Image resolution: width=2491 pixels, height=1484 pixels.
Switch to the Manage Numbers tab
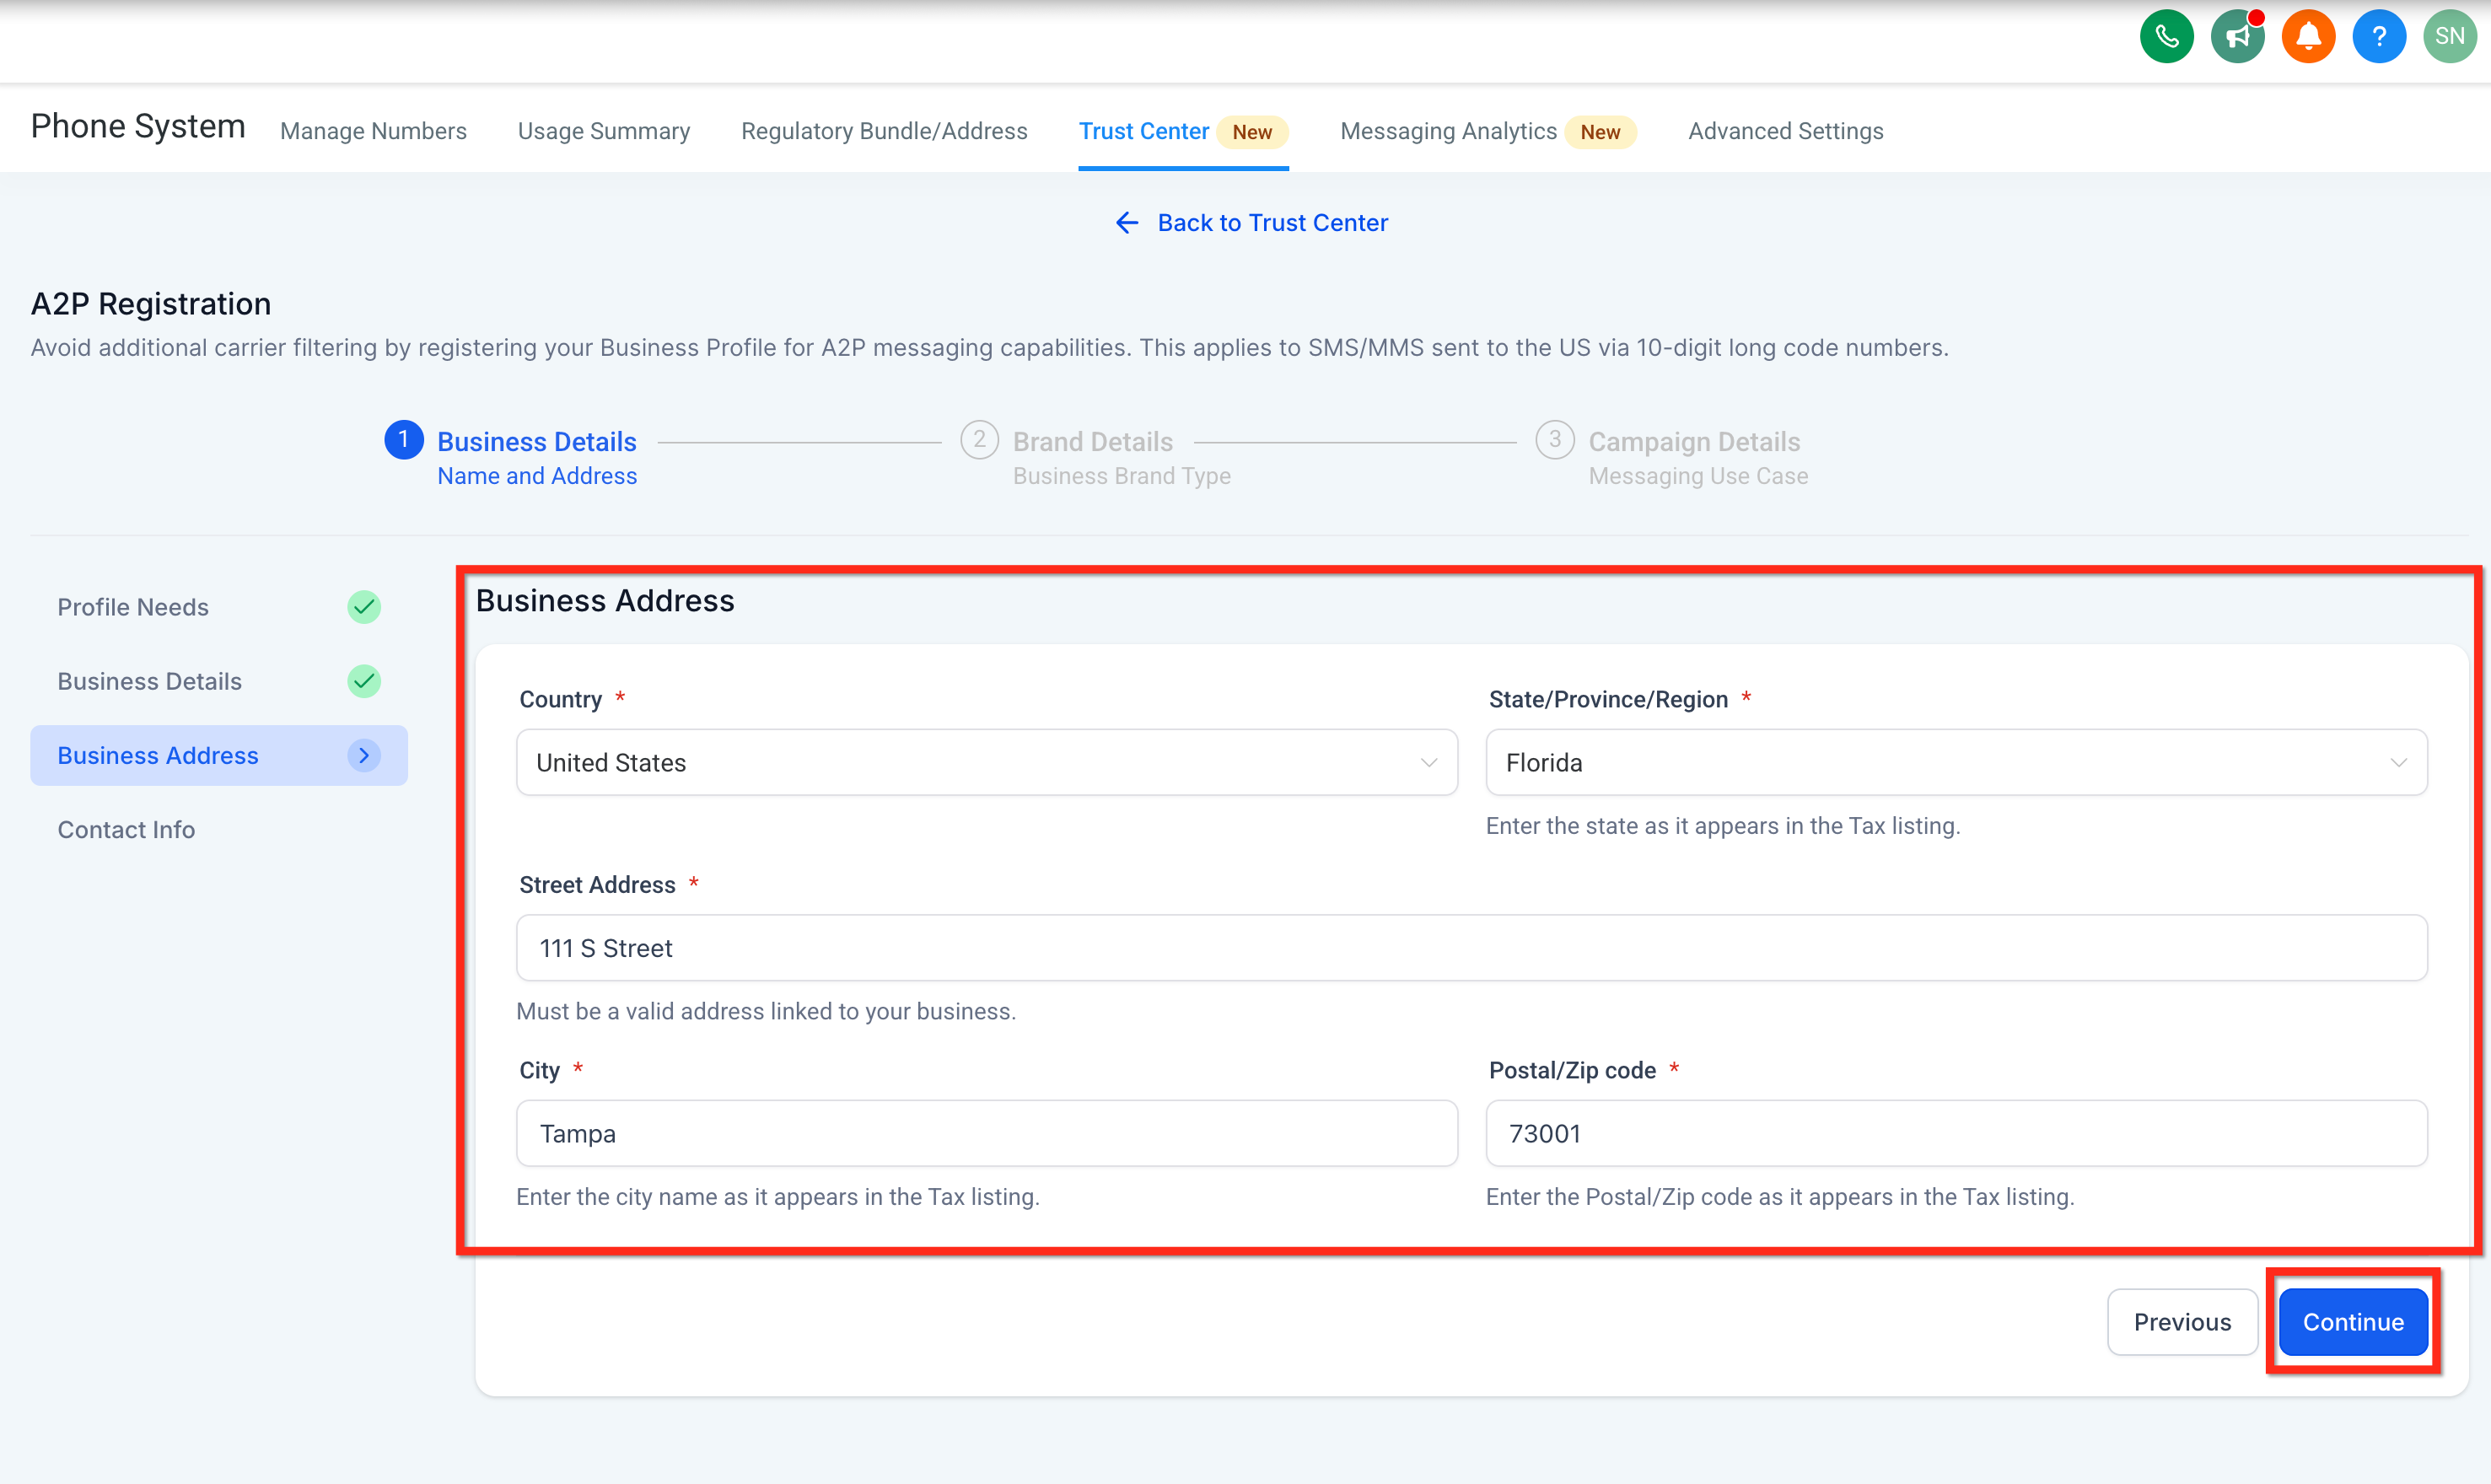tap(373, 131)
